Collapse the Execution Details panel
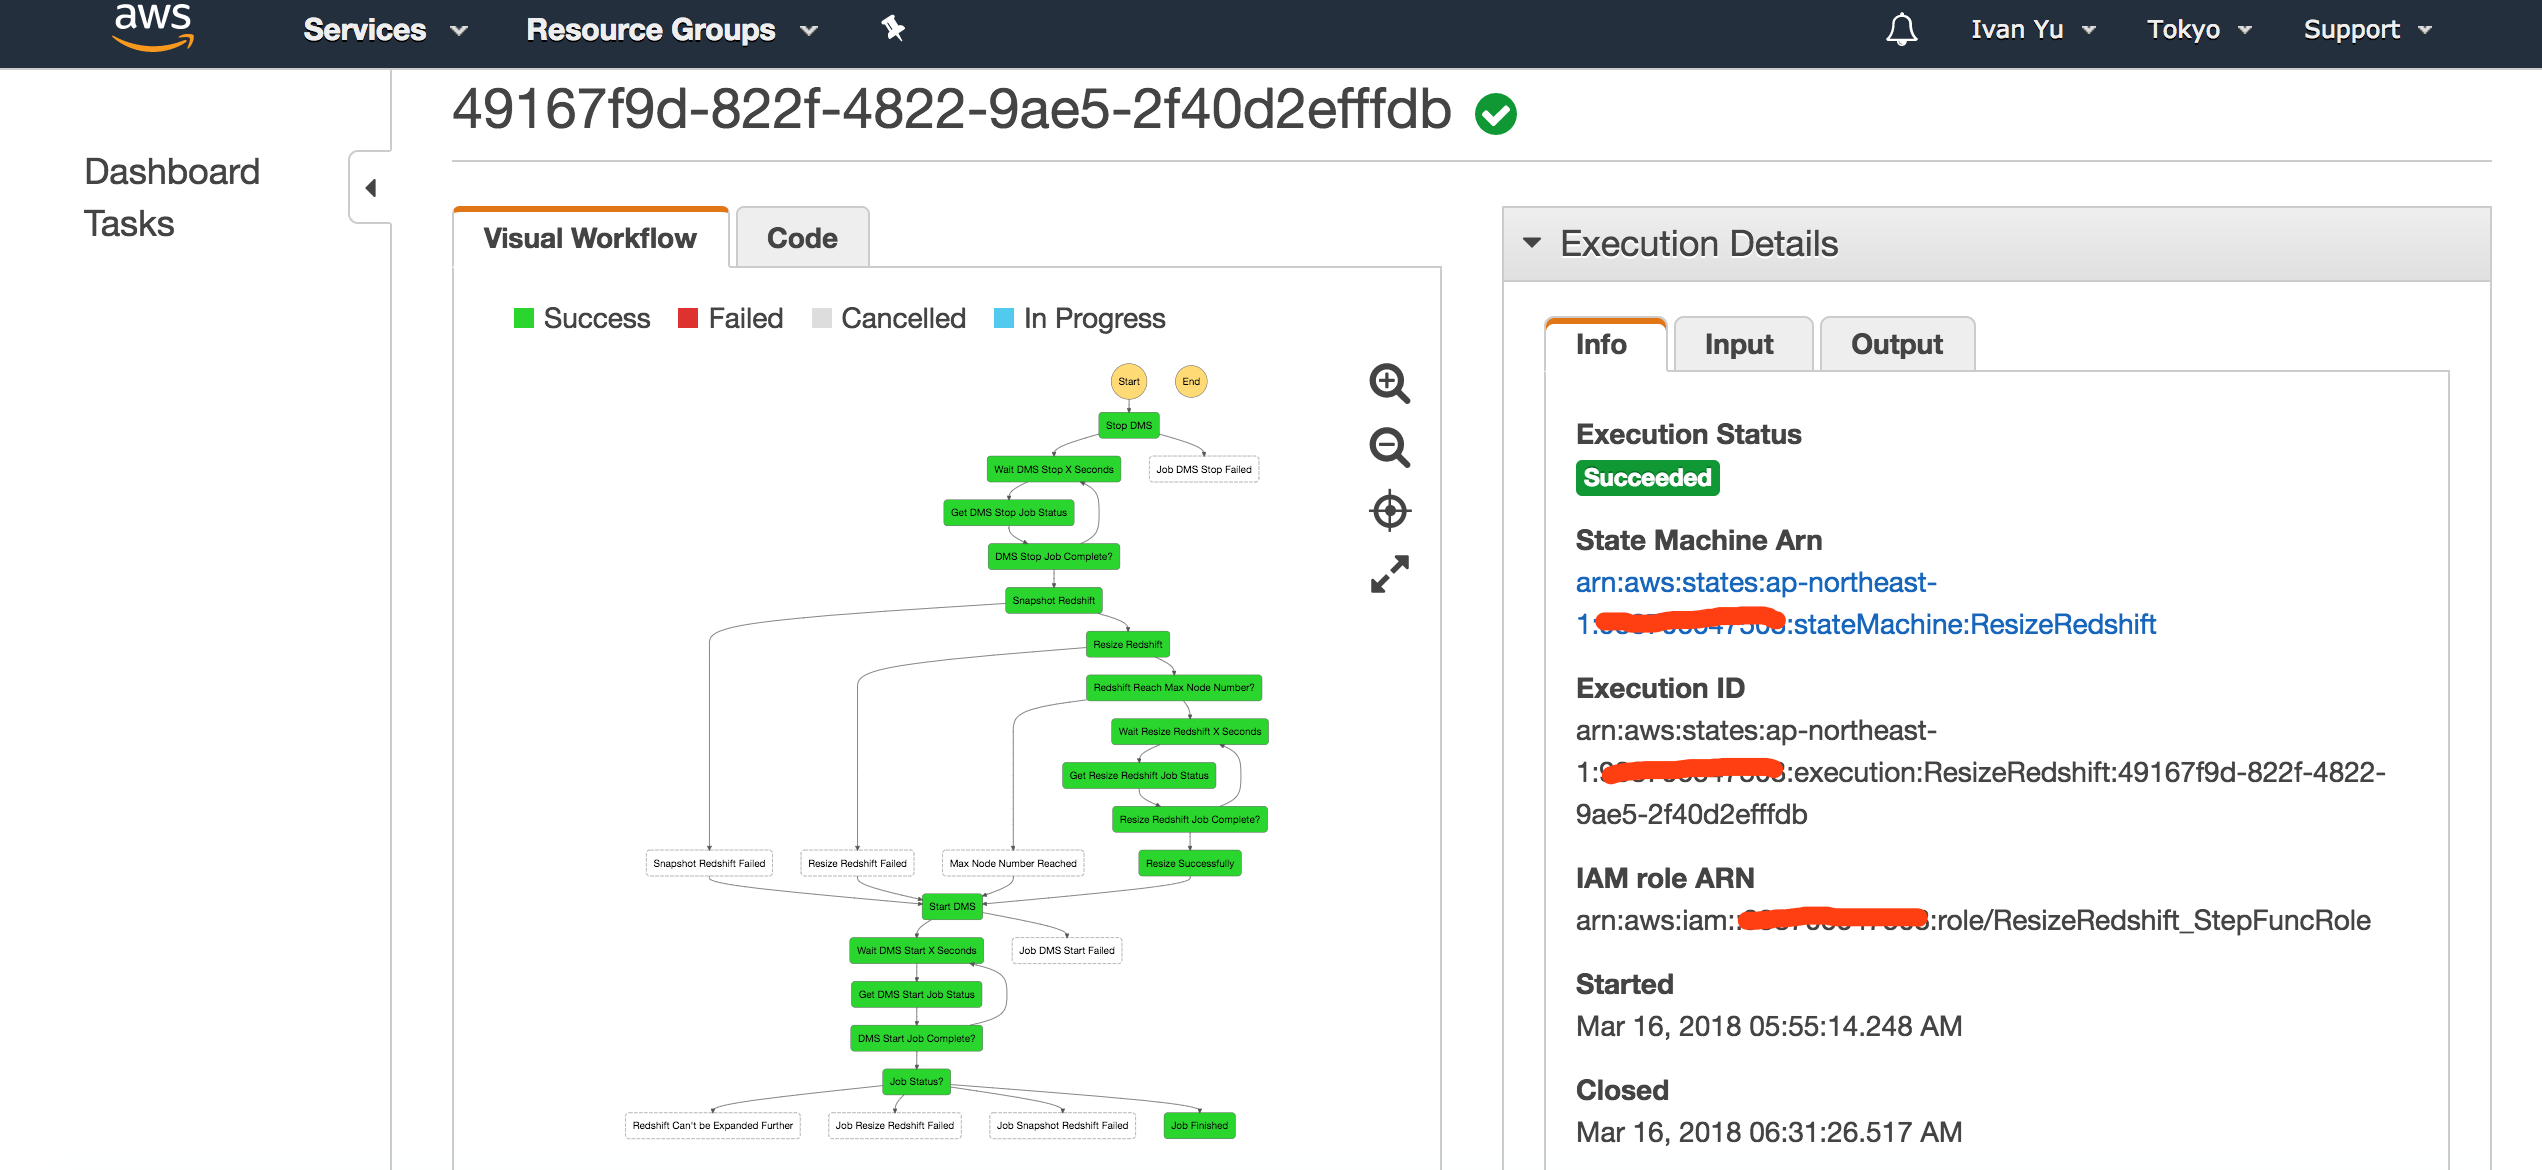The width and height of the screenshot is (2542, 1170). (1531, 243)
